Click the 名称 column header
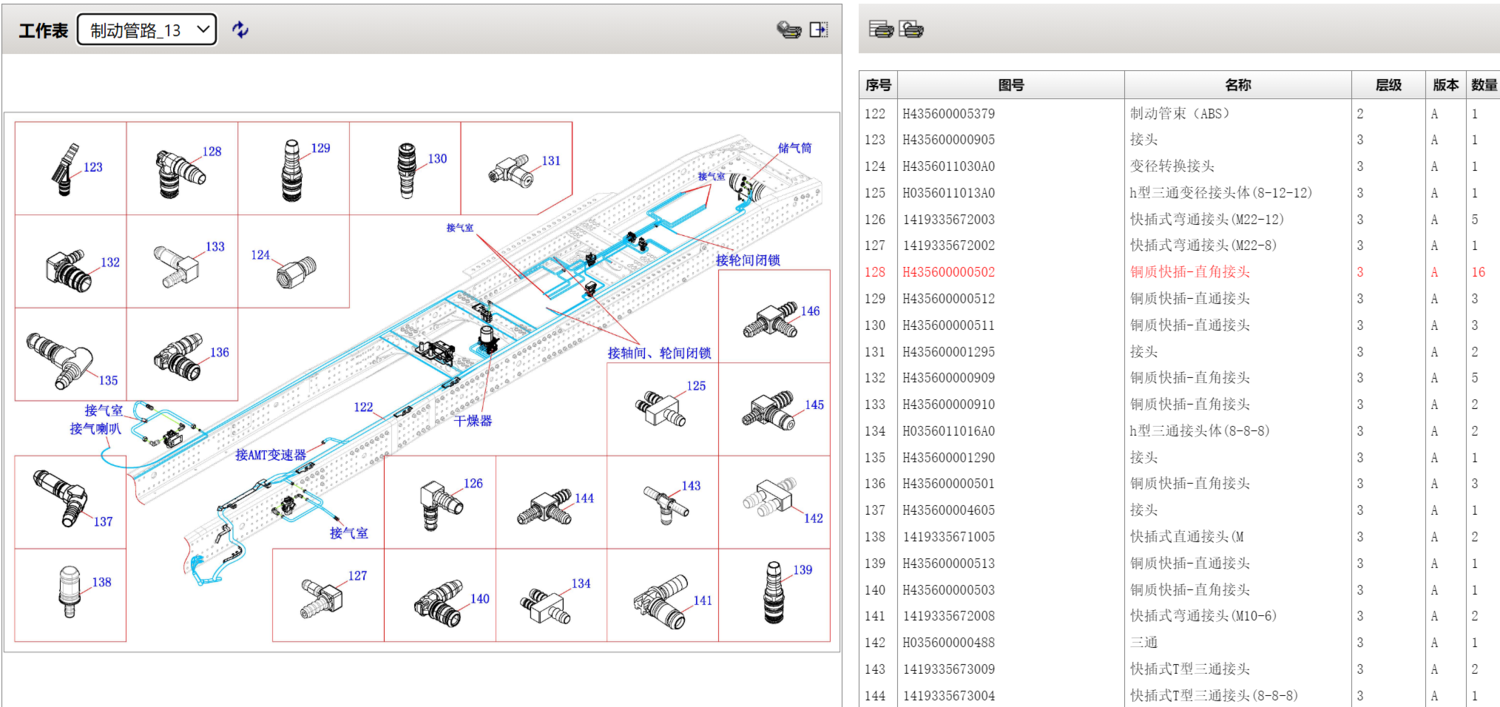The width and height of the screenshot is (1500, 707). 1237,86
